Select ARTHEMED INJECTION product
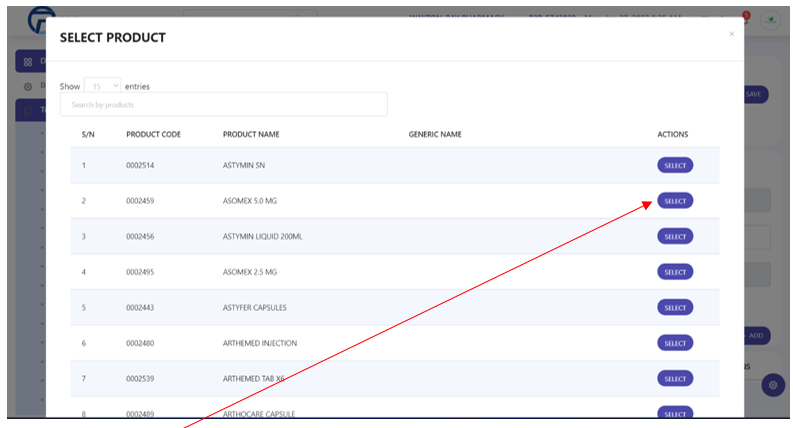 [x=675, y=343]
